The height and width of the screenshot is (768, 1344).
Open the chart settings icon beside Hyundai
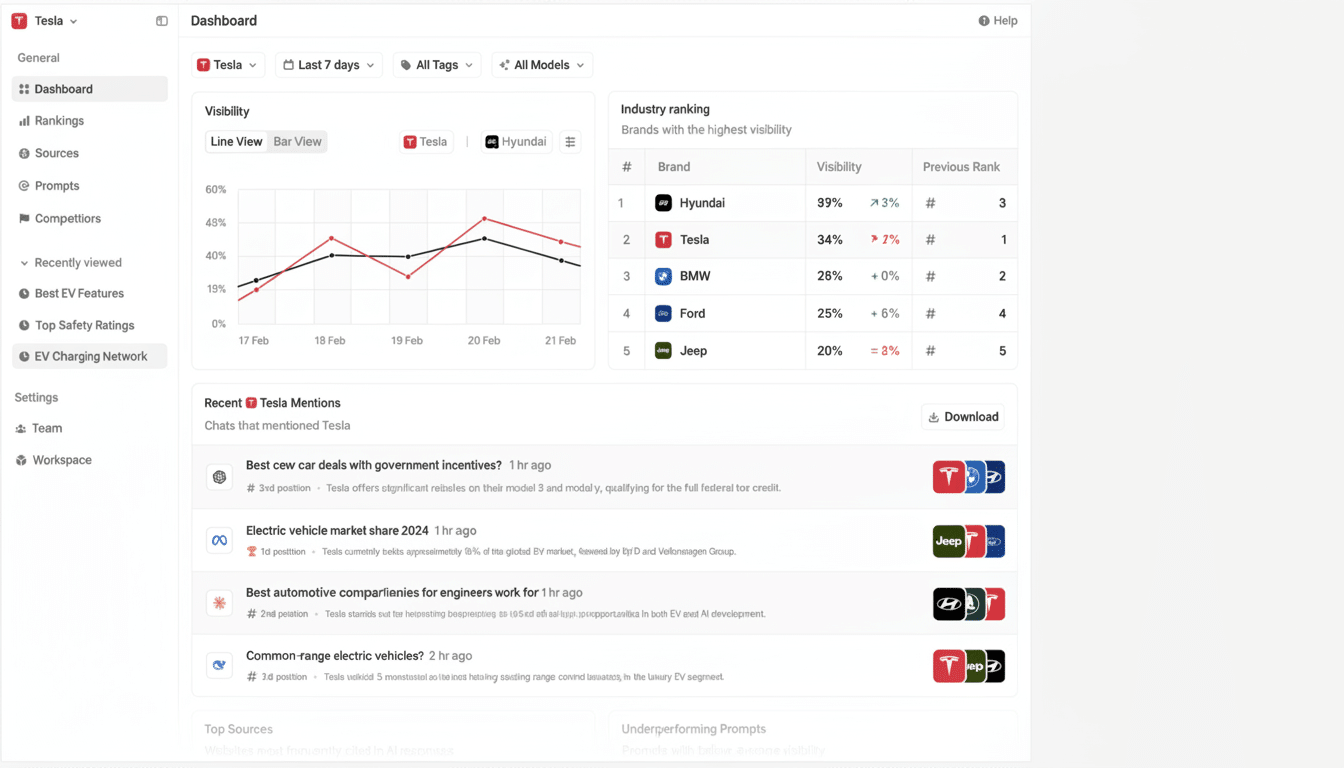[570, 141]
